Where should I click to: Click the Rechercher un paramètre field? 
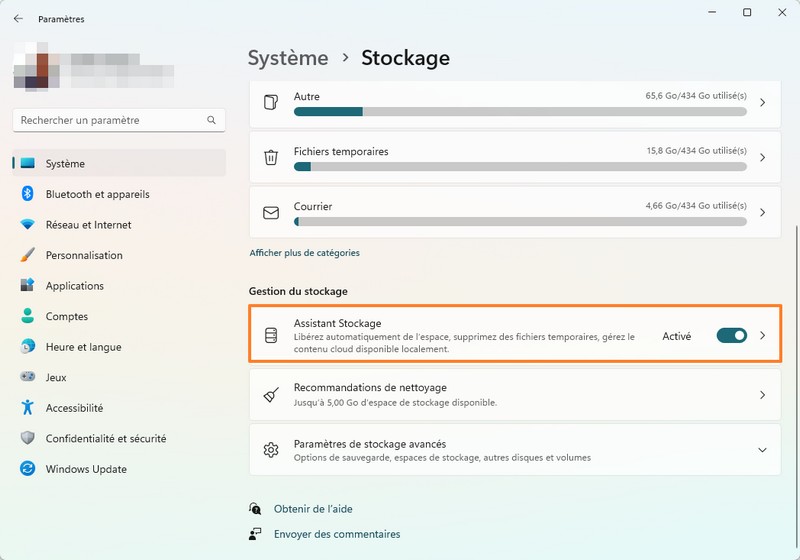click(x=110, y=120)
